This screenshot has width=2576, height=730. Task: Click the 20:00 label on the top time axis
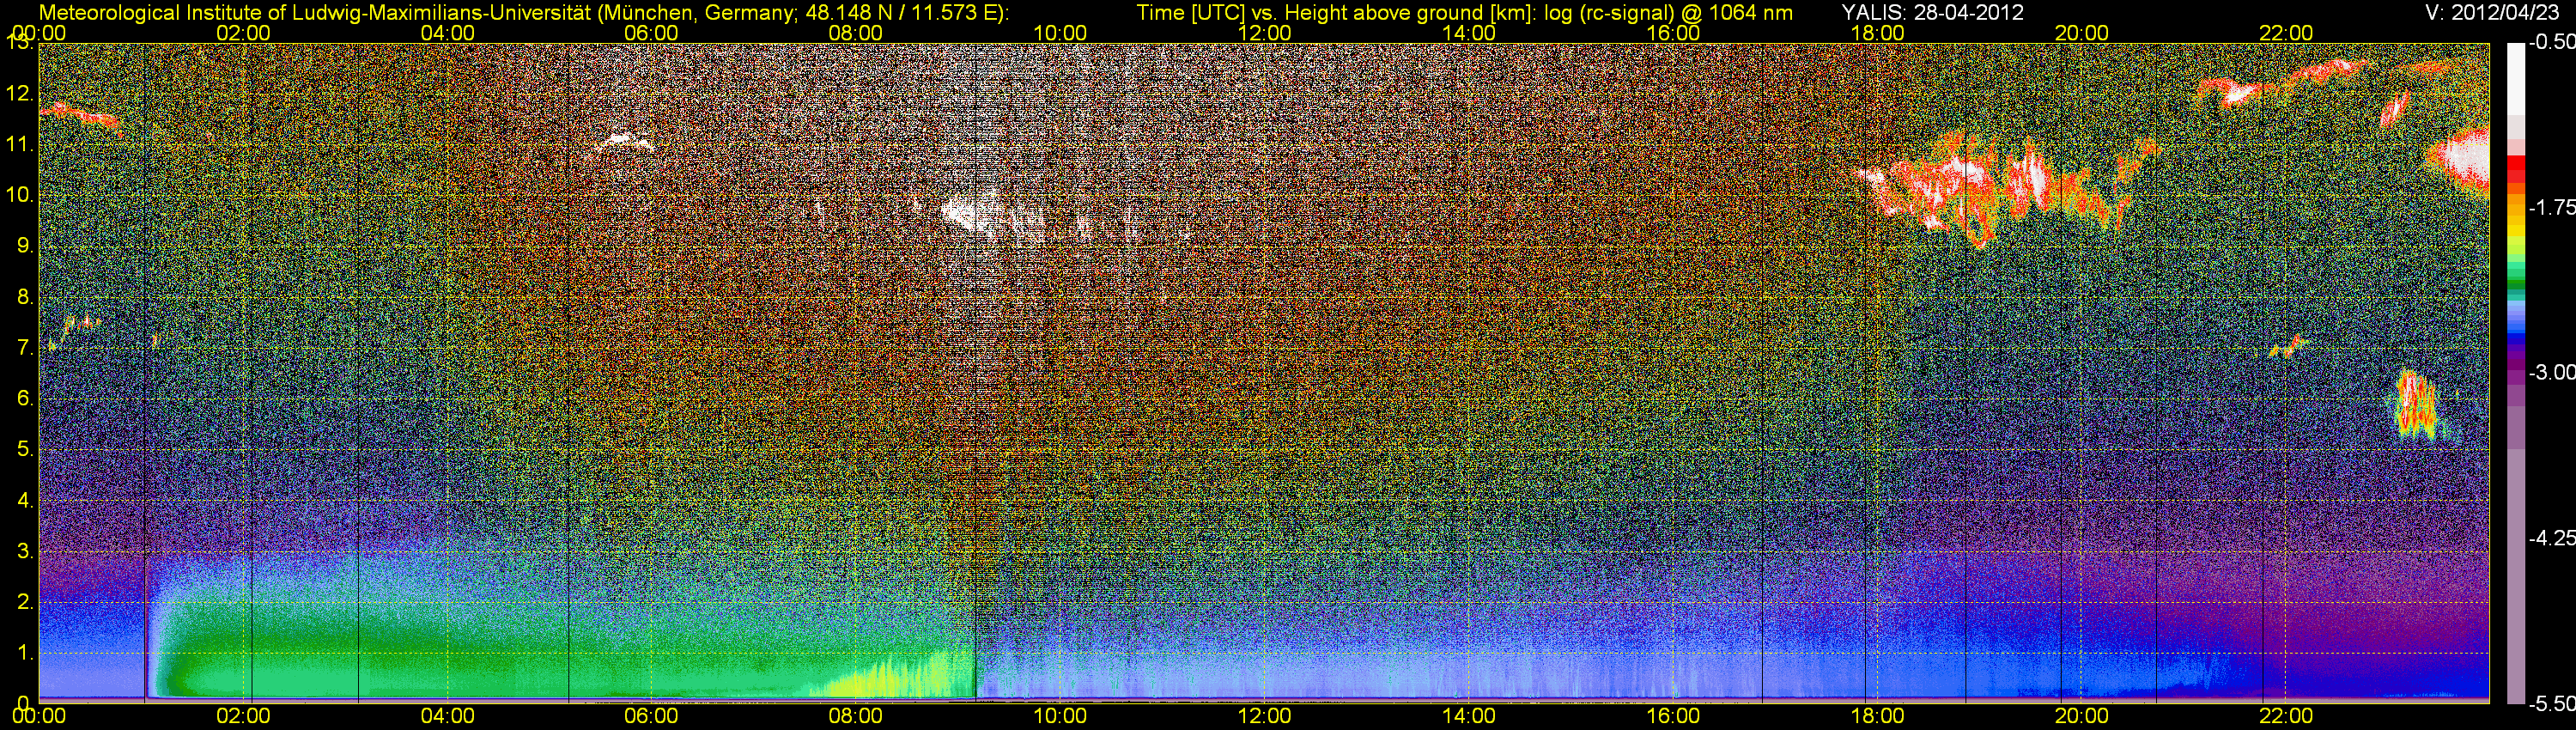coord(2082,33)
